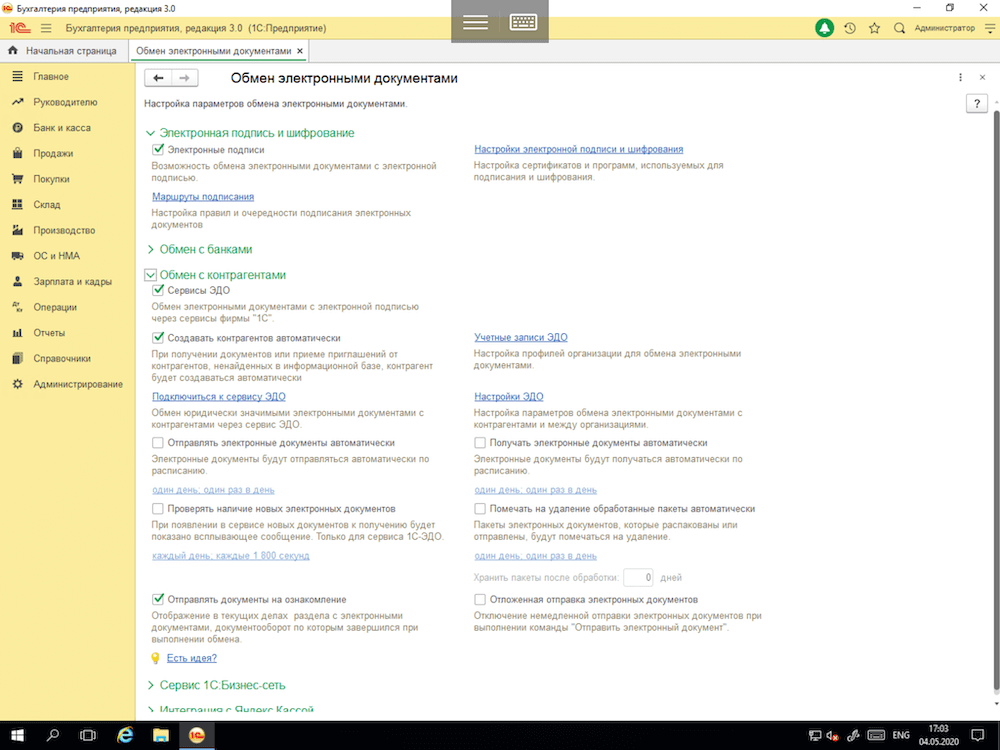
Task: Enable Отложенная отправка электронных документов
Action: pyautogui.click(x=480, y=599)
